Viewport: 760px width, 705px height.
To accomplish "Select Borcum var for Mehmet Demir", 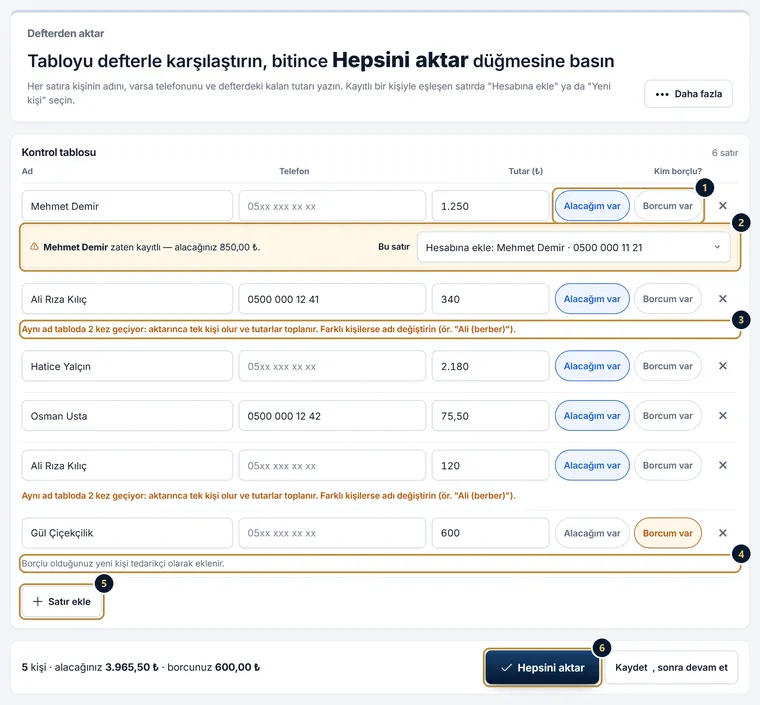I will tap(667, 206).
